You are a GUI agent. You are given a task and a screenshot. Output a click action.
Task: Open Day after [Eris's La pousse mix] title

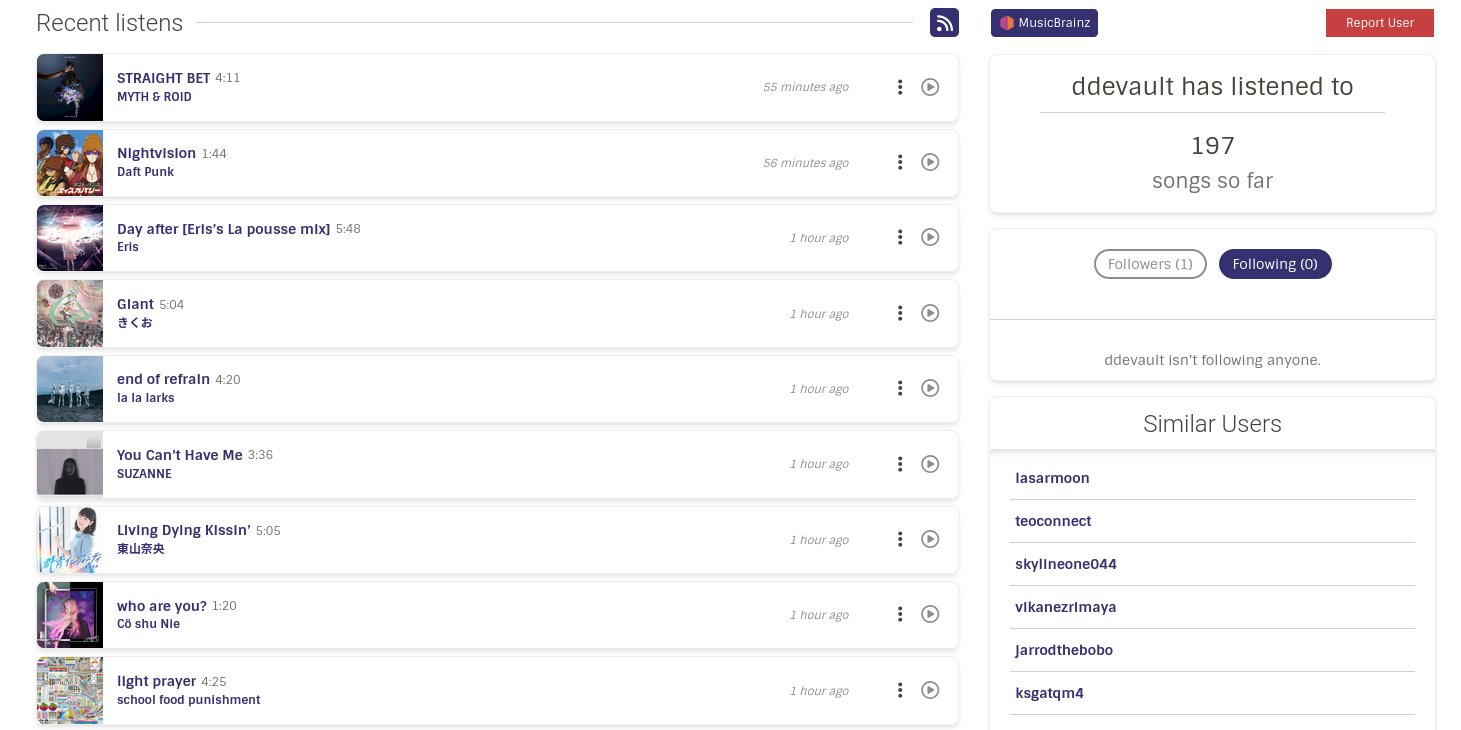(x=223, y=229)
